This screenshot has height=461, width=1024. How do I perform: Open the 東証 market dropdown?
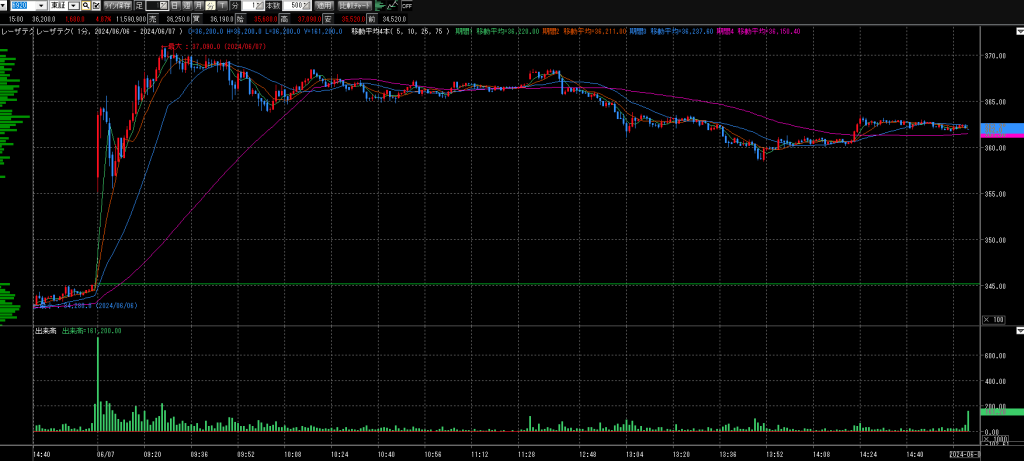point(73,6)
